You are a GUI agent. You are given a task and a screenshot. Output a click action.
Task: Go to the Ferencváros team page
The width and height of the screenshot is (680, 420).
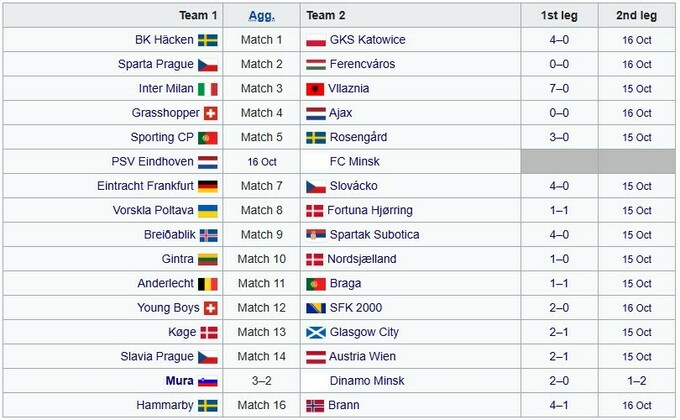(x=362, y=64)
